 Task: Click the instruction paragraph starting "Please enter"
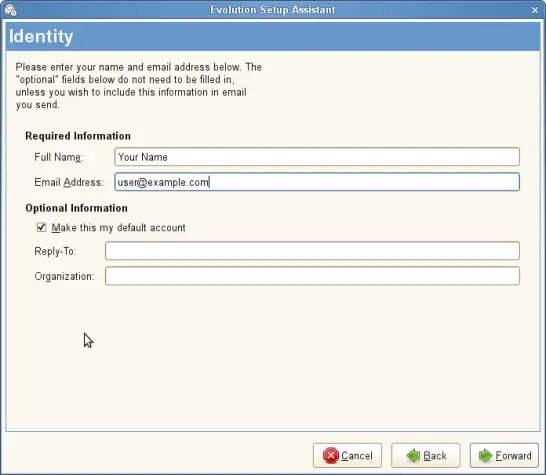pyautogui.click(x=138, y=86)
